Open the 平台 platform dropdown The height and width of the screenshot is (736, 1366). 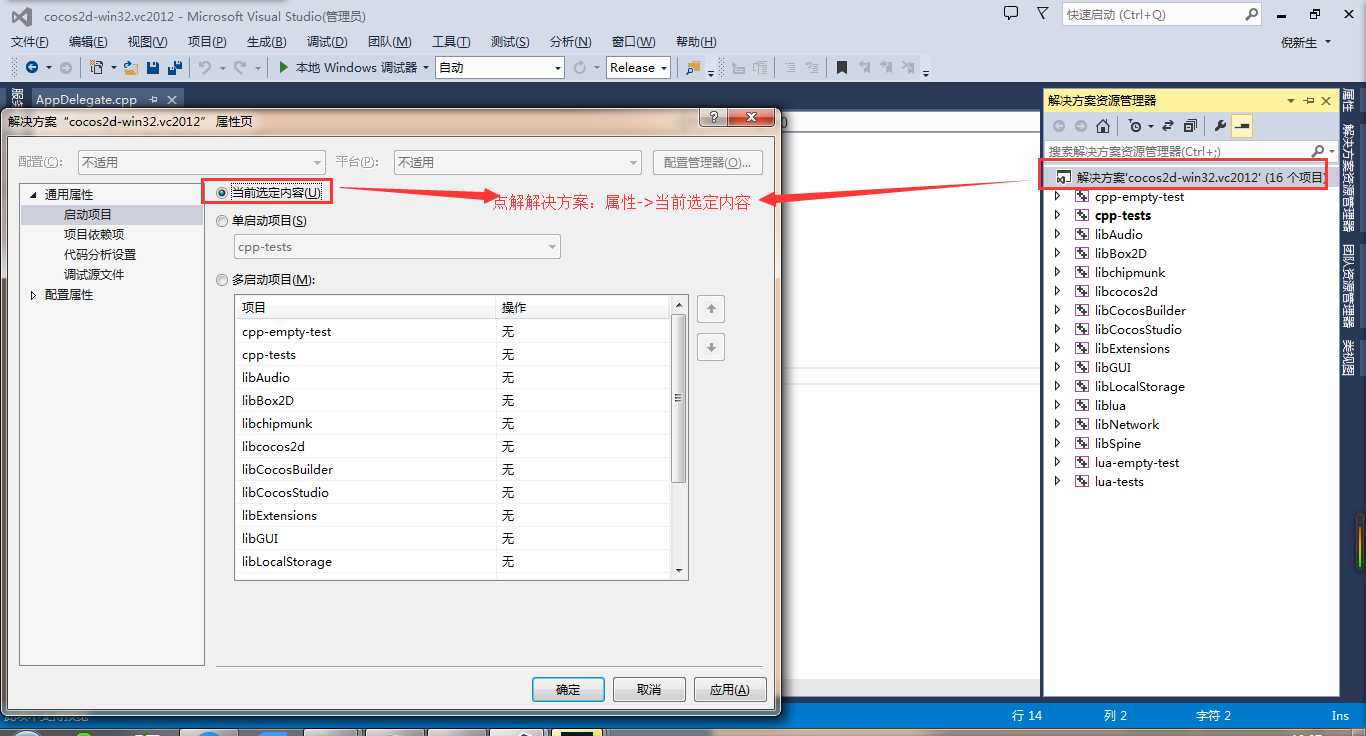(518, 162)
